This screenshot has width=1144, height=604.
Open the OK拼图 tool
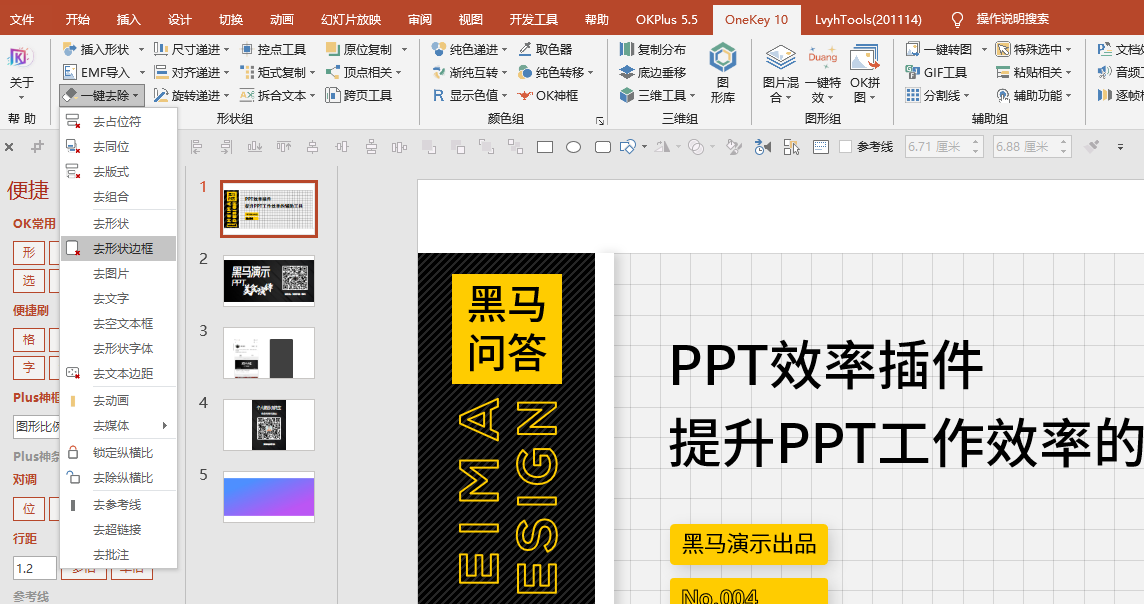(x=865, y=73)
